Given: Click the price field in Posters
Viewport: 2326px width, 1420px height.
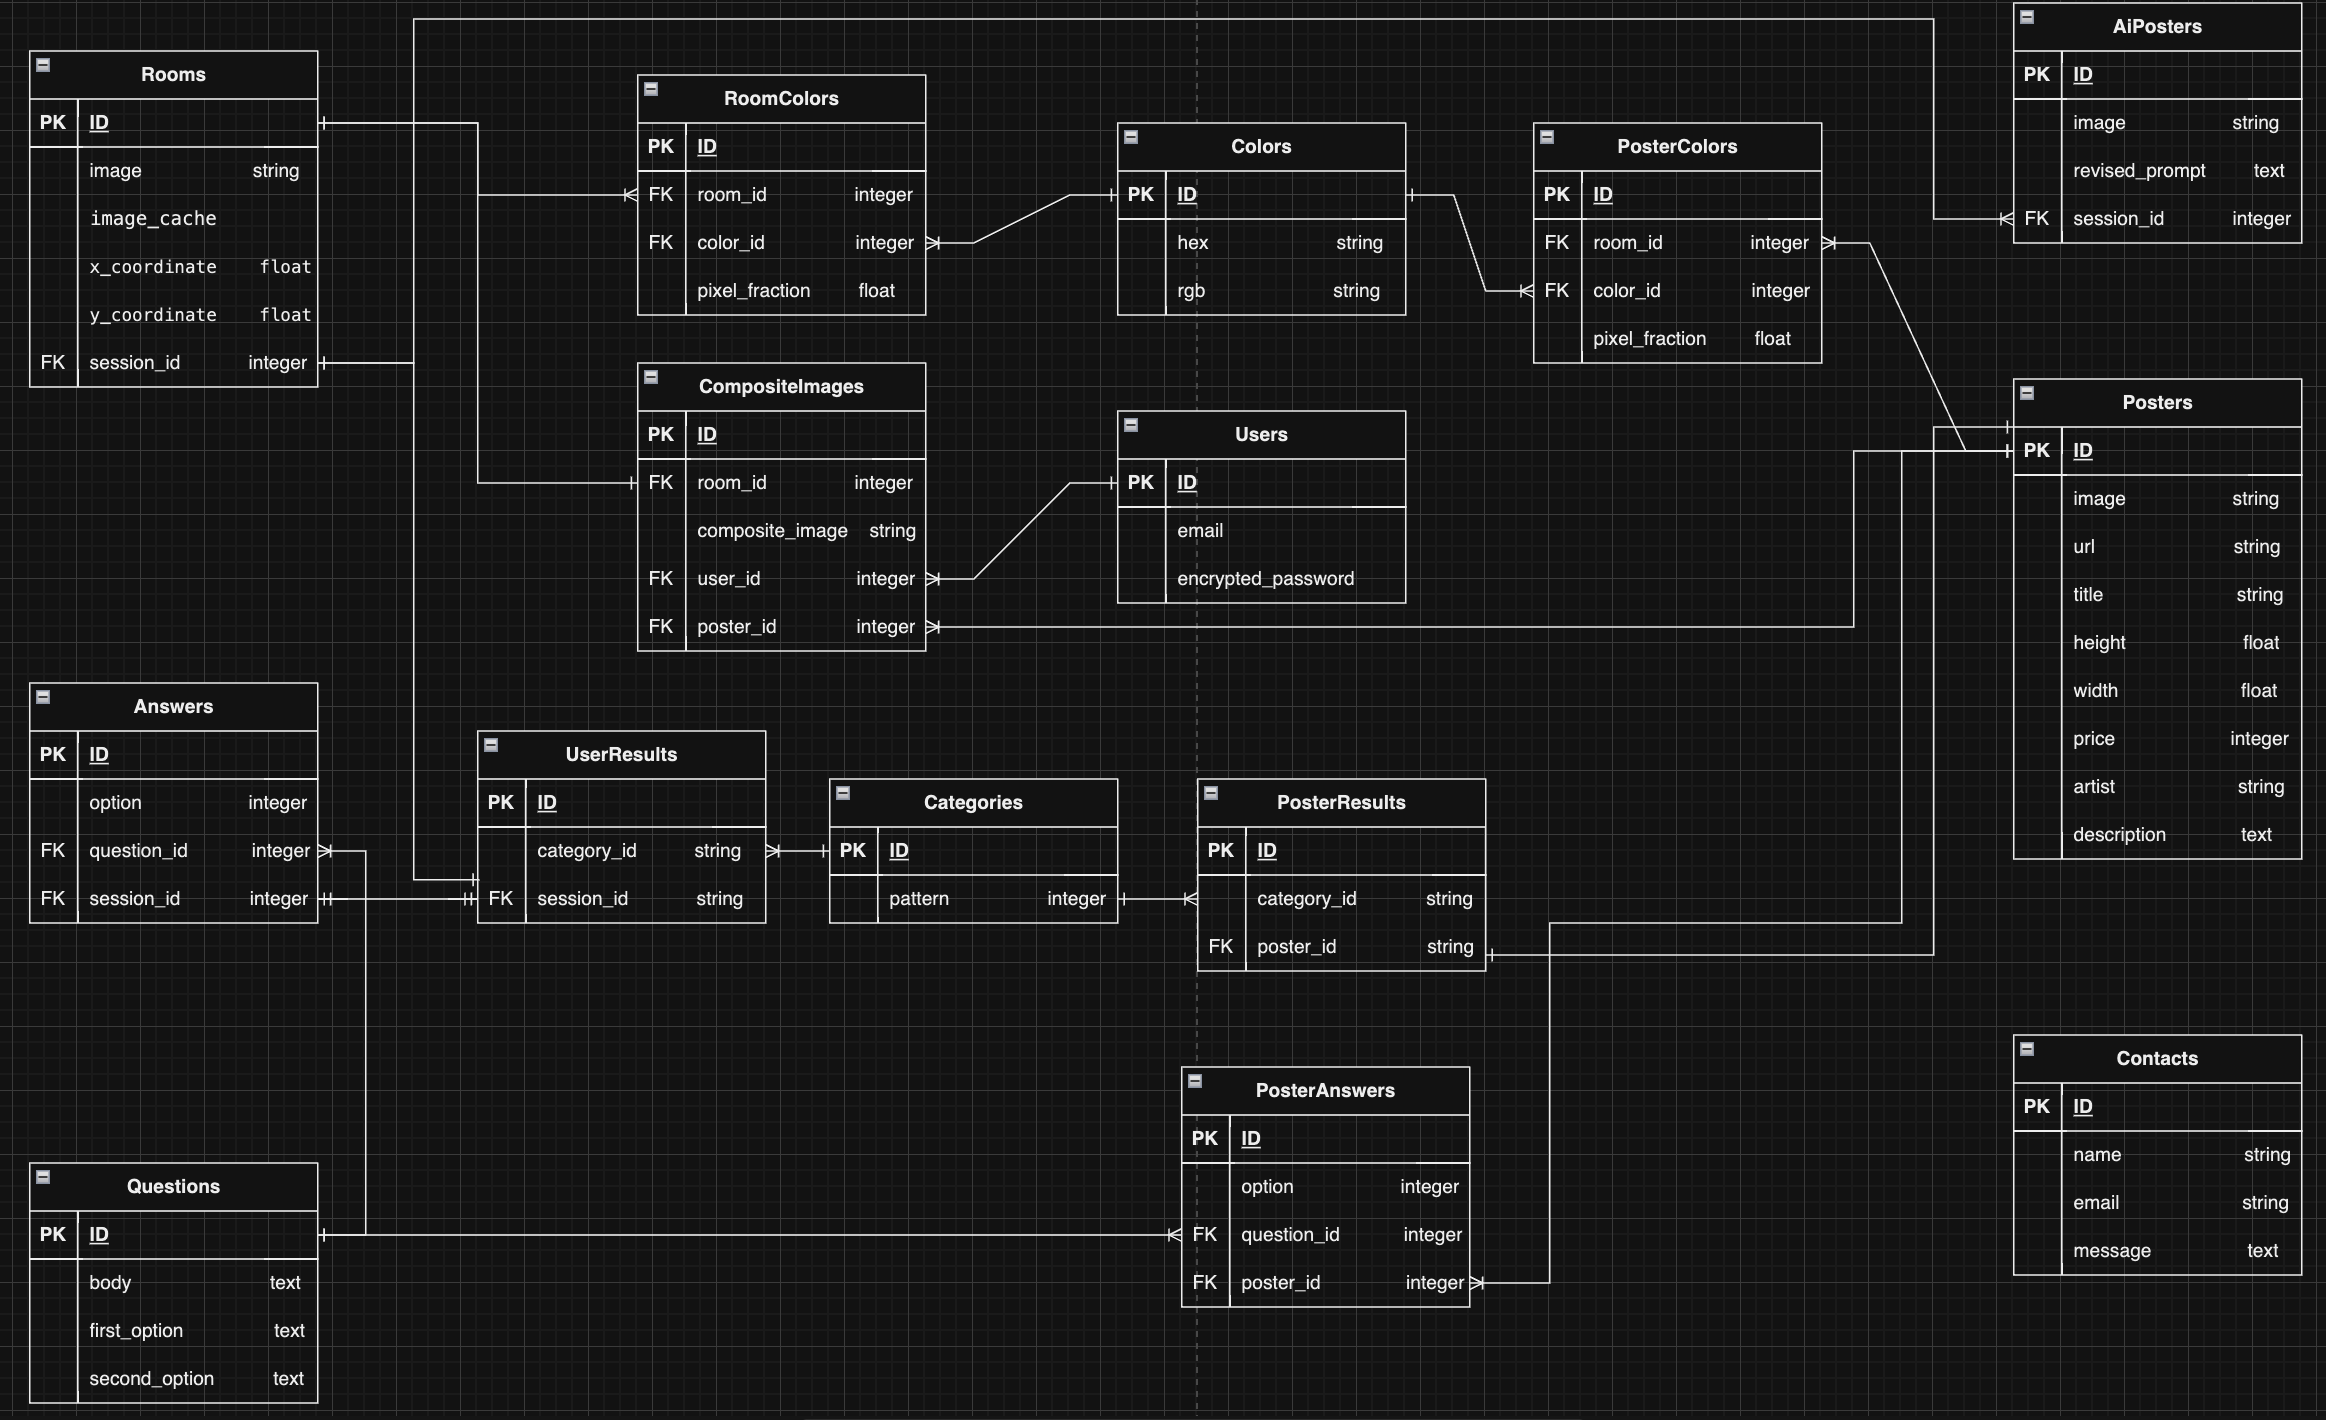Looking at the screenshot, I should click(x=2157, y=739).
